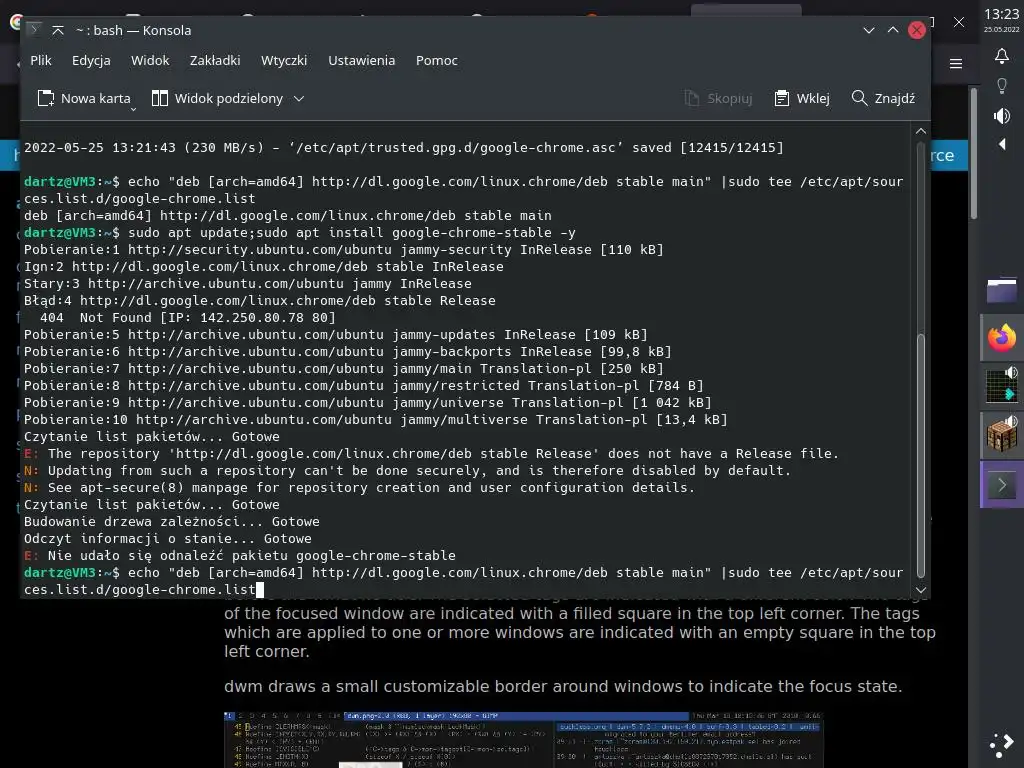Open the Ustawienia menu
Viewport: 1024px width, 768px height.
[x=361, y=60]
